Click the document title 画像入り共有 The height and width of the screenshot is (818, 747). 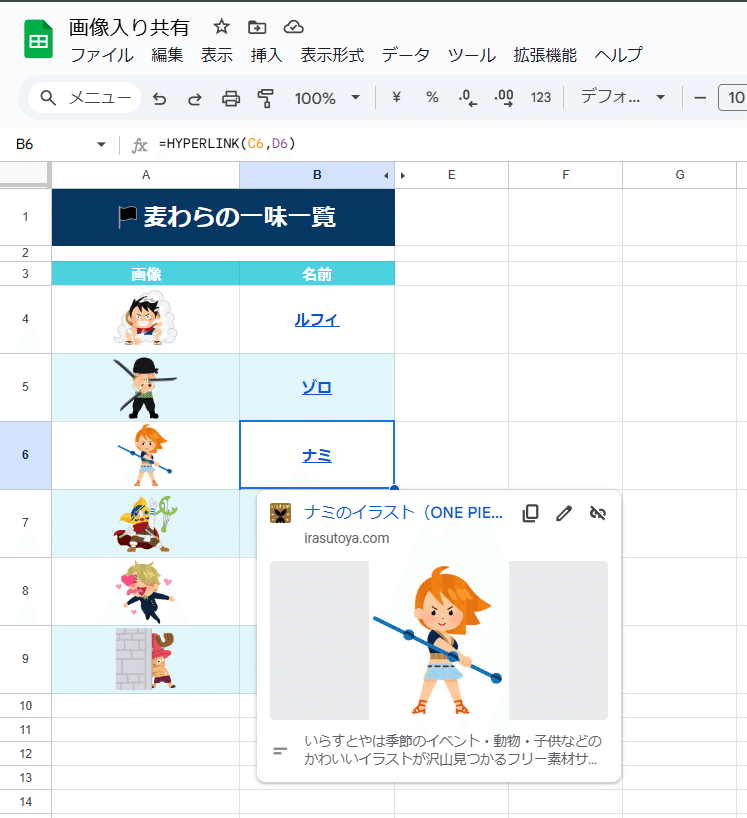[129, 27]
